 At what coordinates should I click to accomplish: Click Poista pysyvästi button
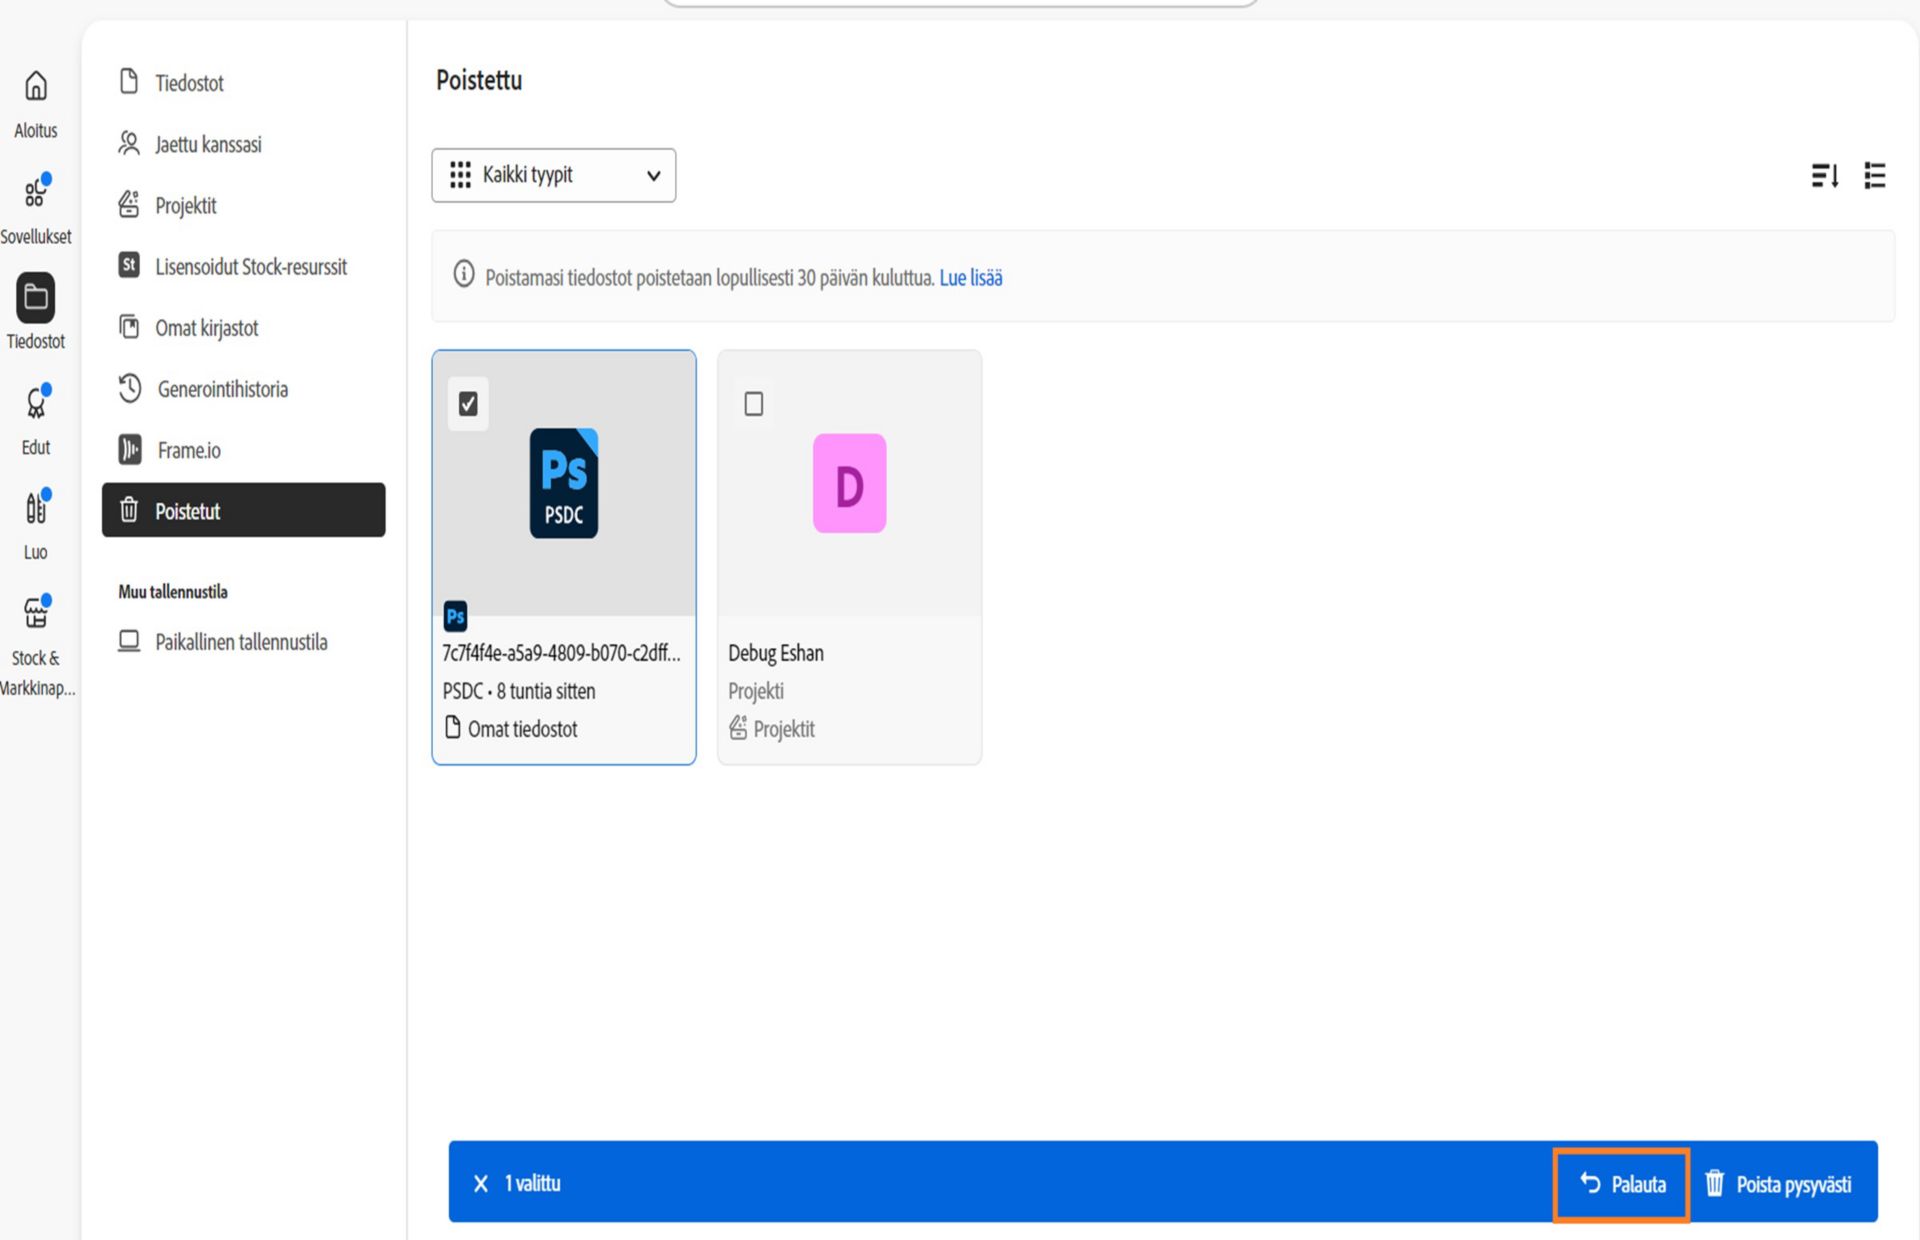1778,1184
